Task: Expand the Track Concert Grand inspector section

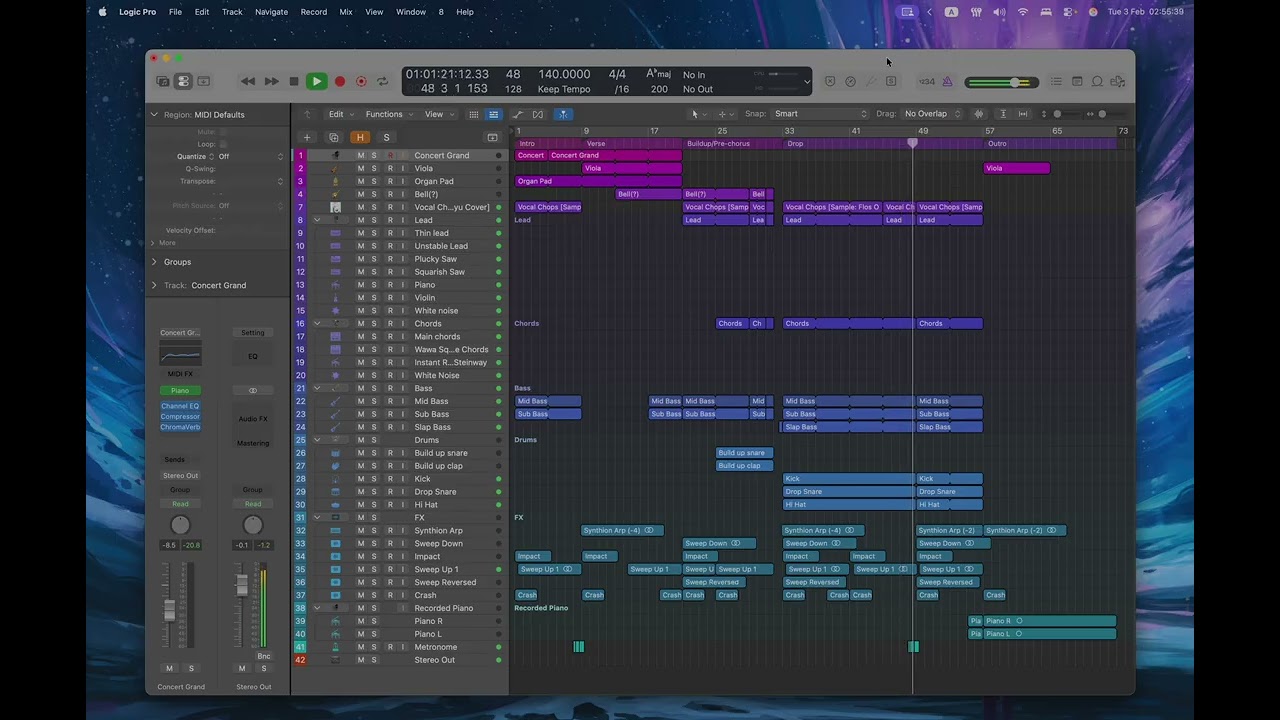Action: [154, 285]
